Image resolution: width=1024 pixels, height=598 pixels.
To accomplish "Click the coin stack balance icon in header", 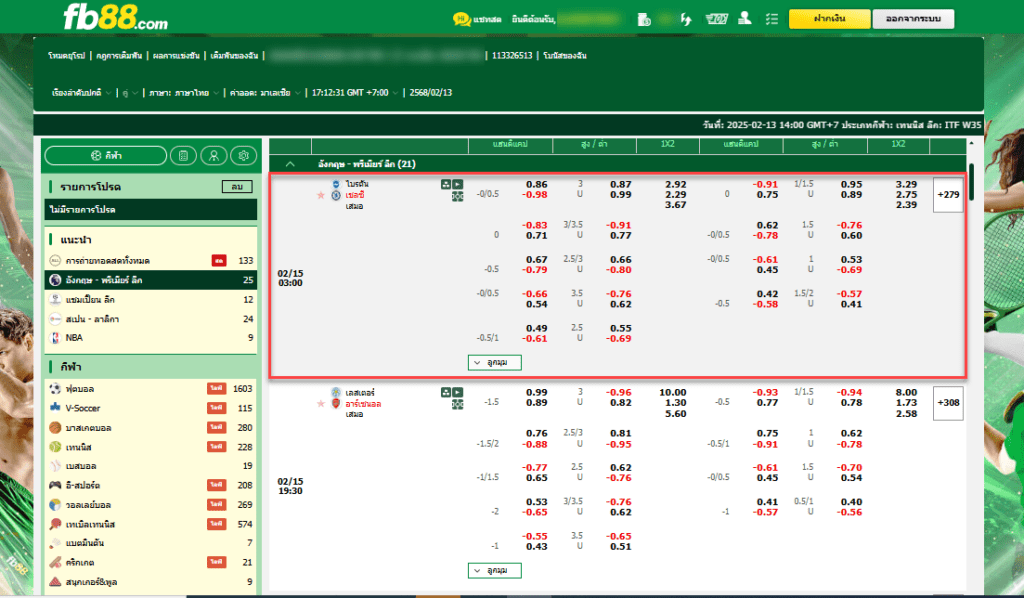I will pyautogui.click(x=644, y=20).
